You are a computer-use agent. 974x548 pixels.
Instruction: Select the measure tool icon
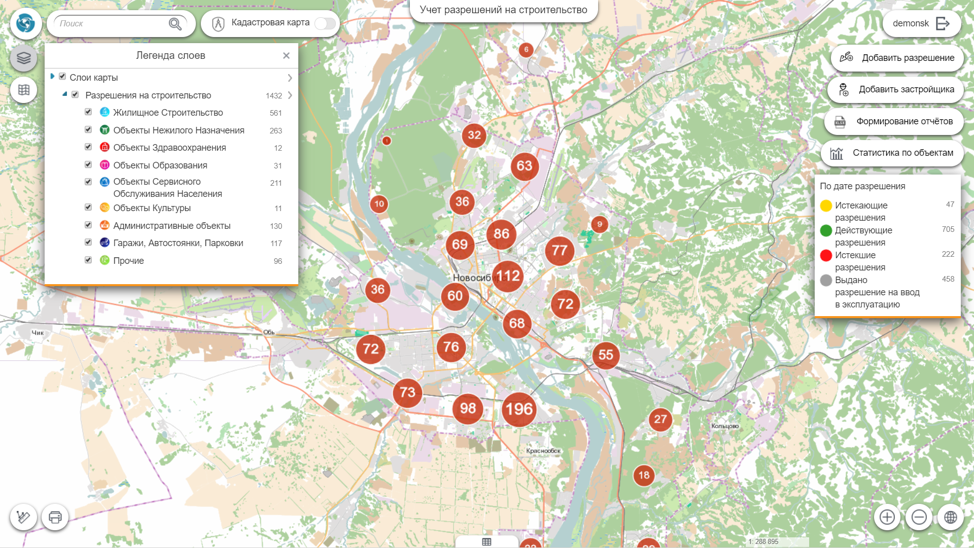pyautogui.click(x=24, y=517)
